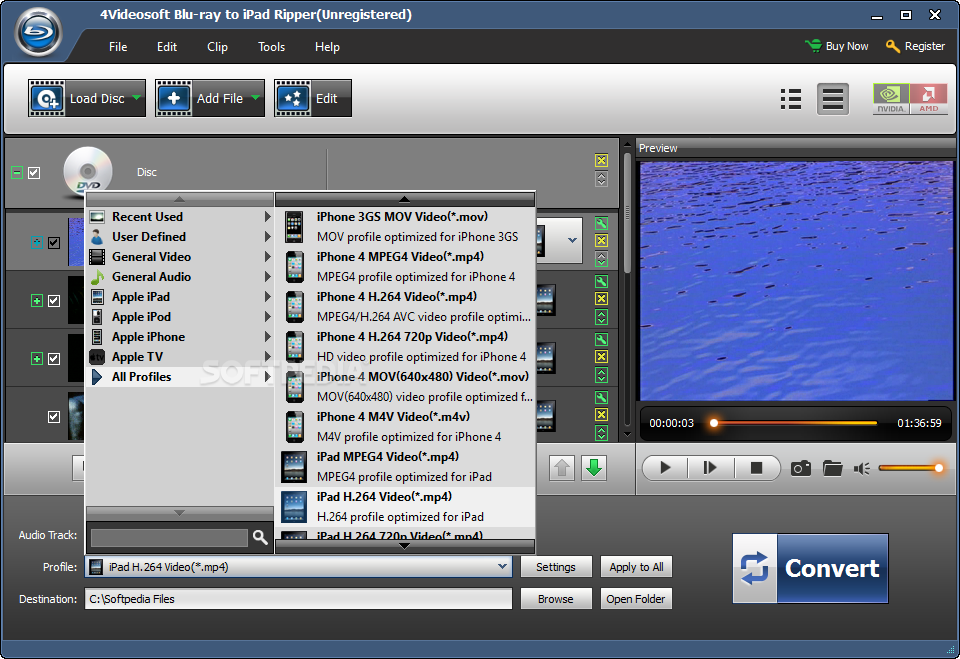
Task: Open the Apple iPad profile category
Action: pos(180,297)
